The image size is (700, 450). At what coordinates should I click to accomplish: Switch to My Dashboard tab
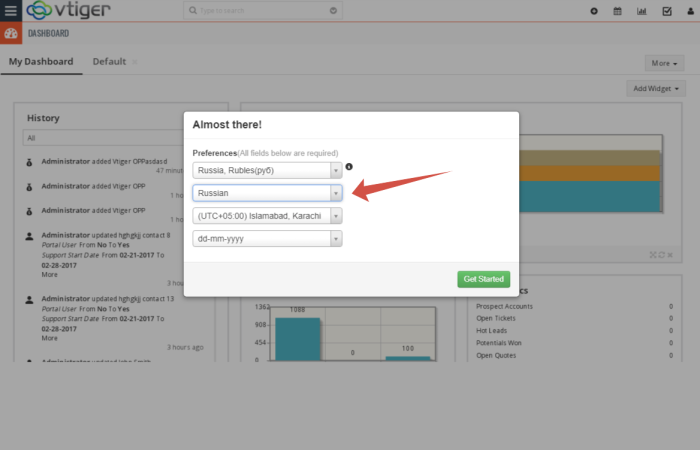41,62
